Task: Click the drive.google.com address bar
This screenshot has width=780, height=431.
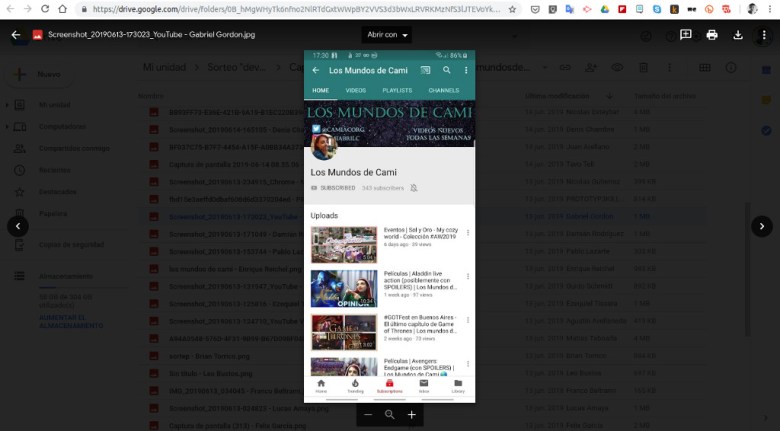Action: [x=300, y=9]
